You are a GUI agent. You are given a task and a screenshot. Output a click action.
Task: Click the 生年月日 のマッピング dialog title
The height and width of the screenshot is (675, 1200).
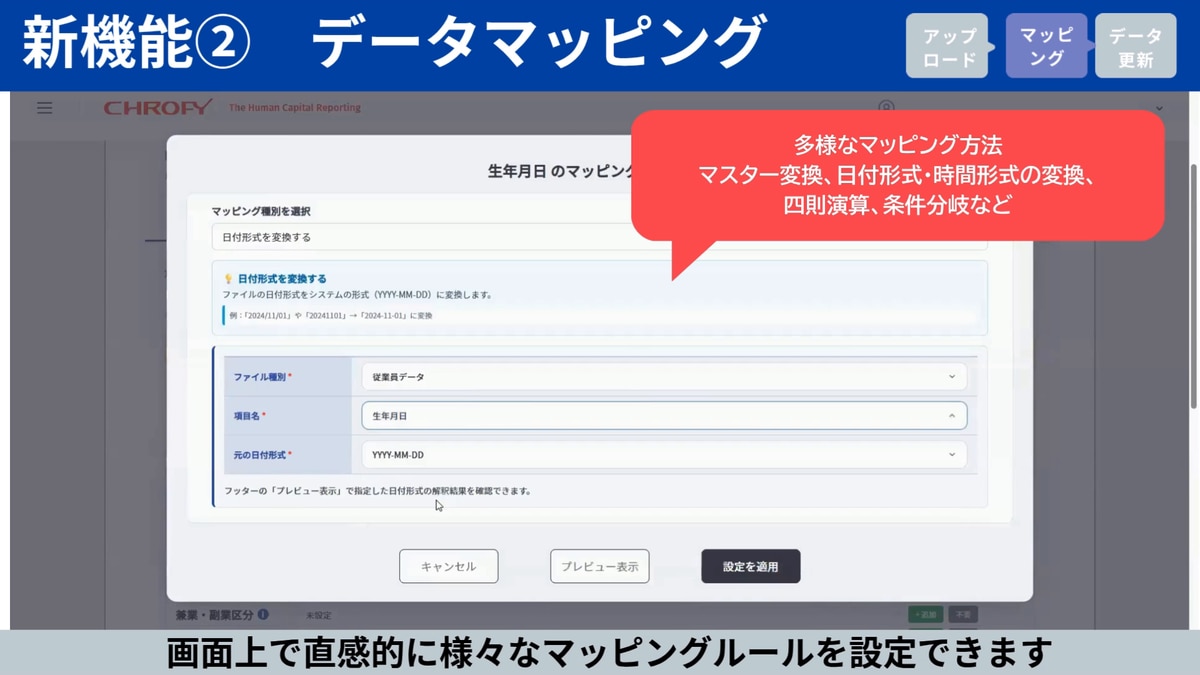pyautogui.click(x=560, y=171)
